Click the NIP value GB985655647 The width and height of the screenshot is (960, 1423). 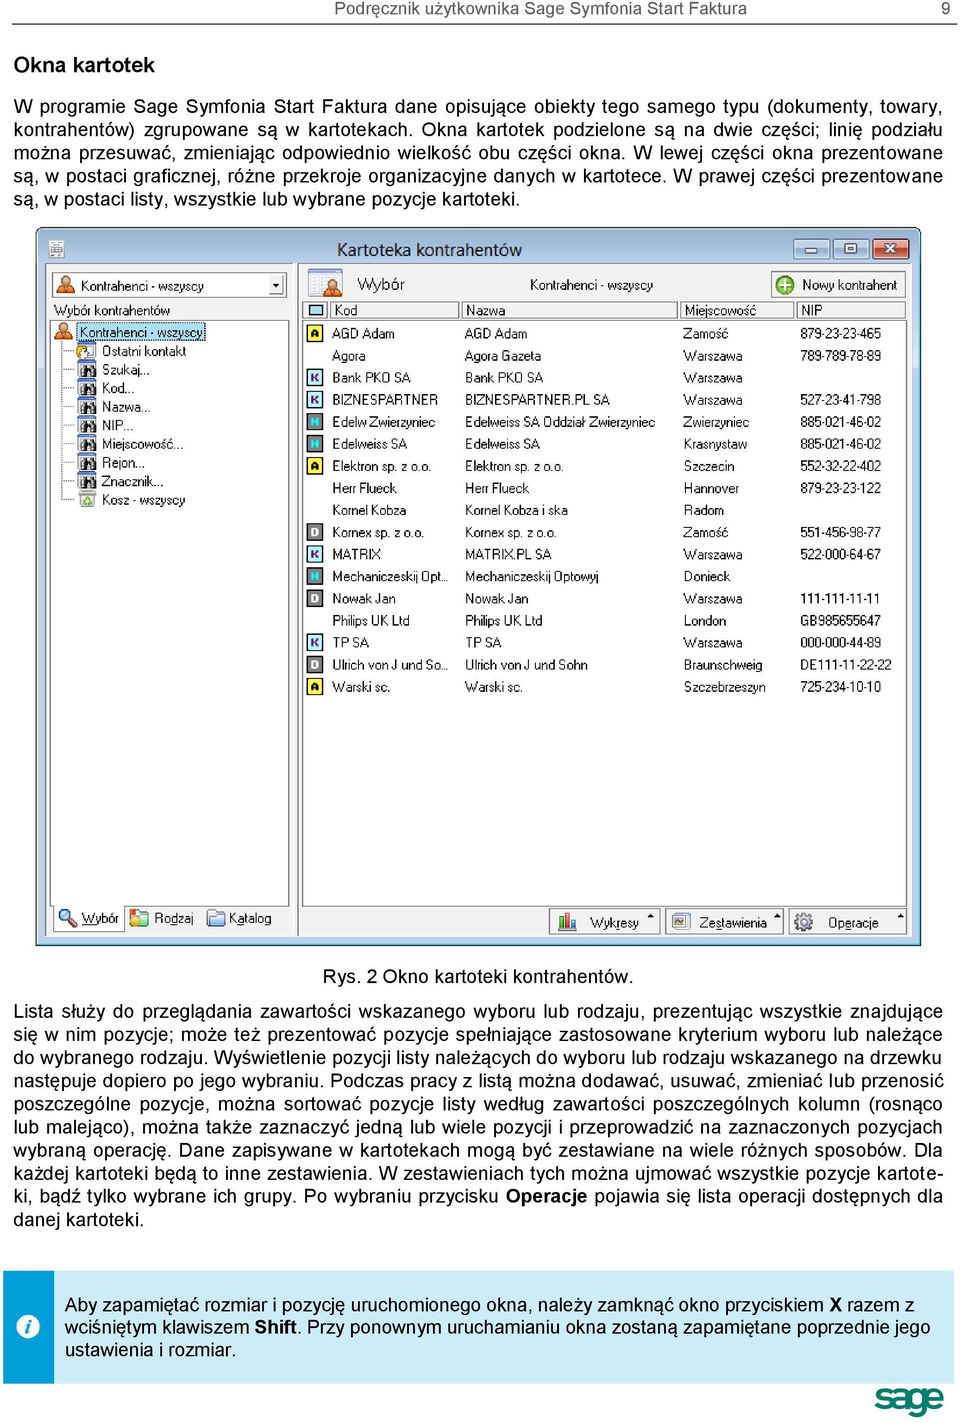click(840, 620)
